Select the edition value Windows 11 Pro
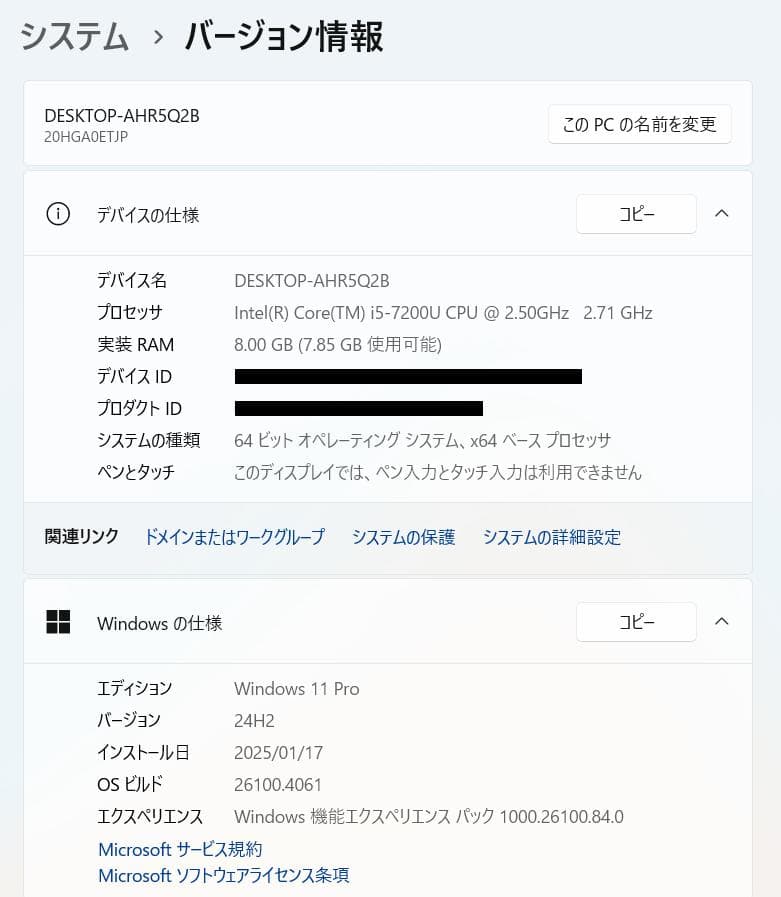This screenshot has height=897, width=781. pos(296,689)
